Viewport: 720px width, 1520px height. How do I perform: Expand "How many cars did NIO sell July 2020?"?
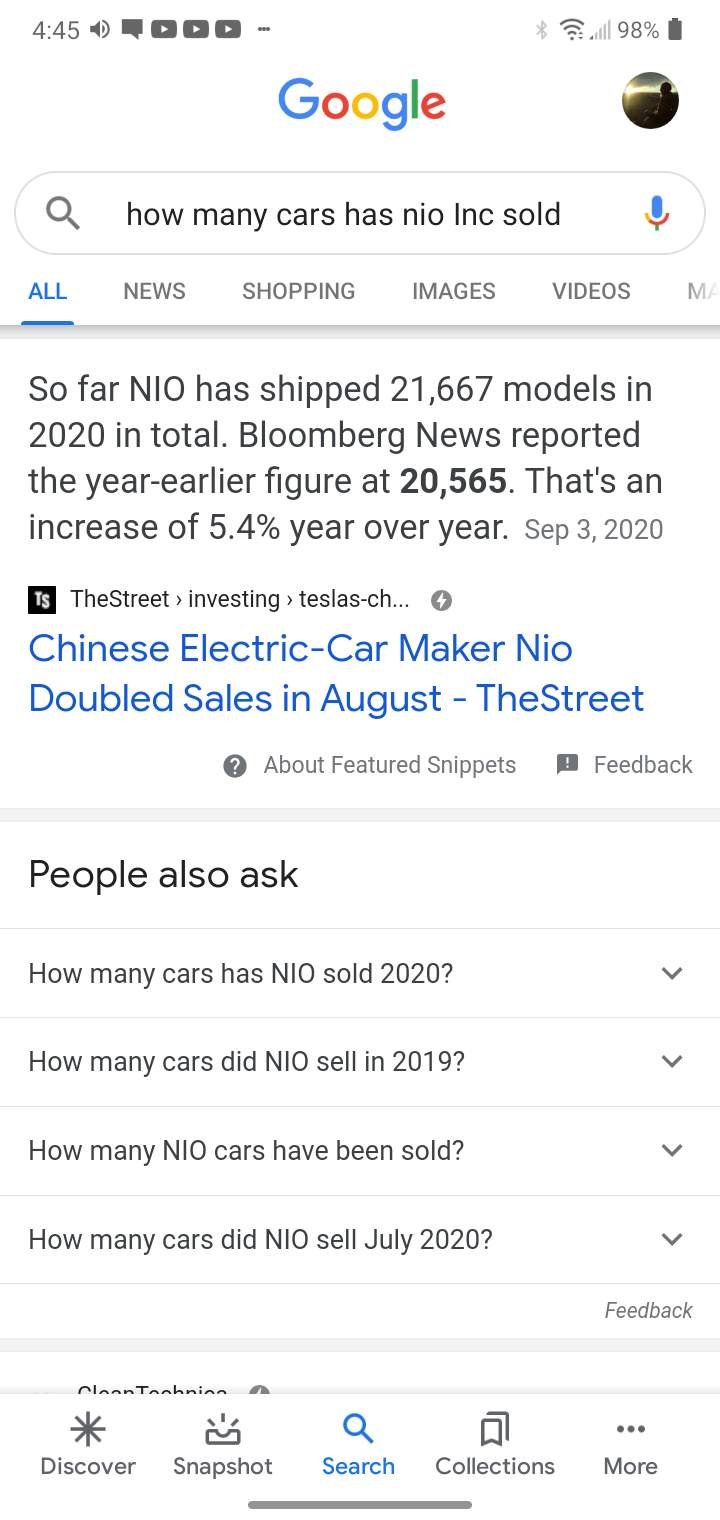(x=672, y=1239)
